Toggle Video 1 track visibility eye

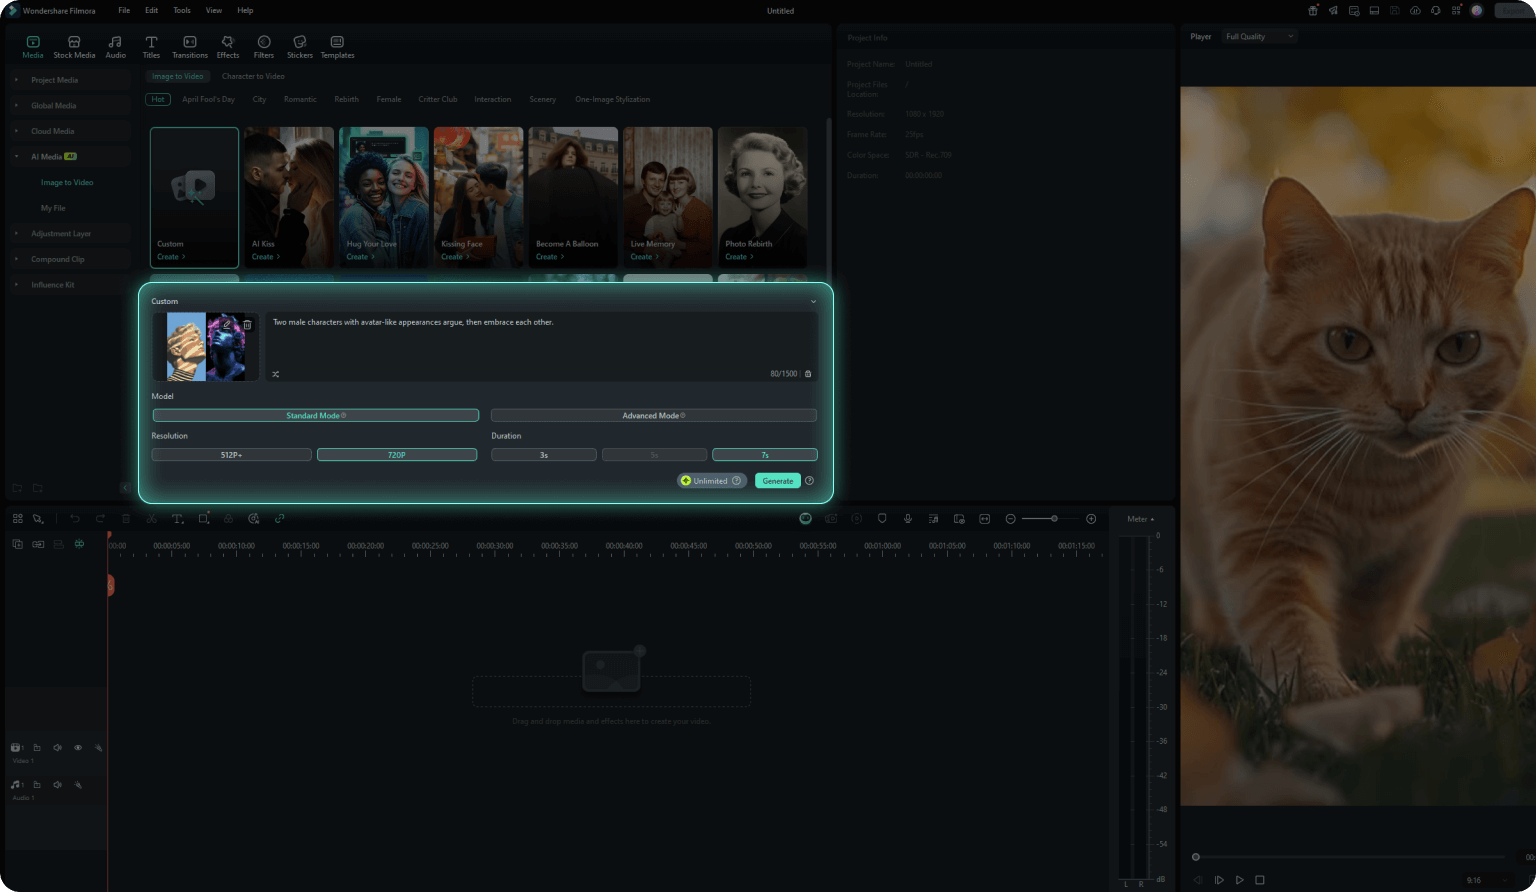(78, 748)
